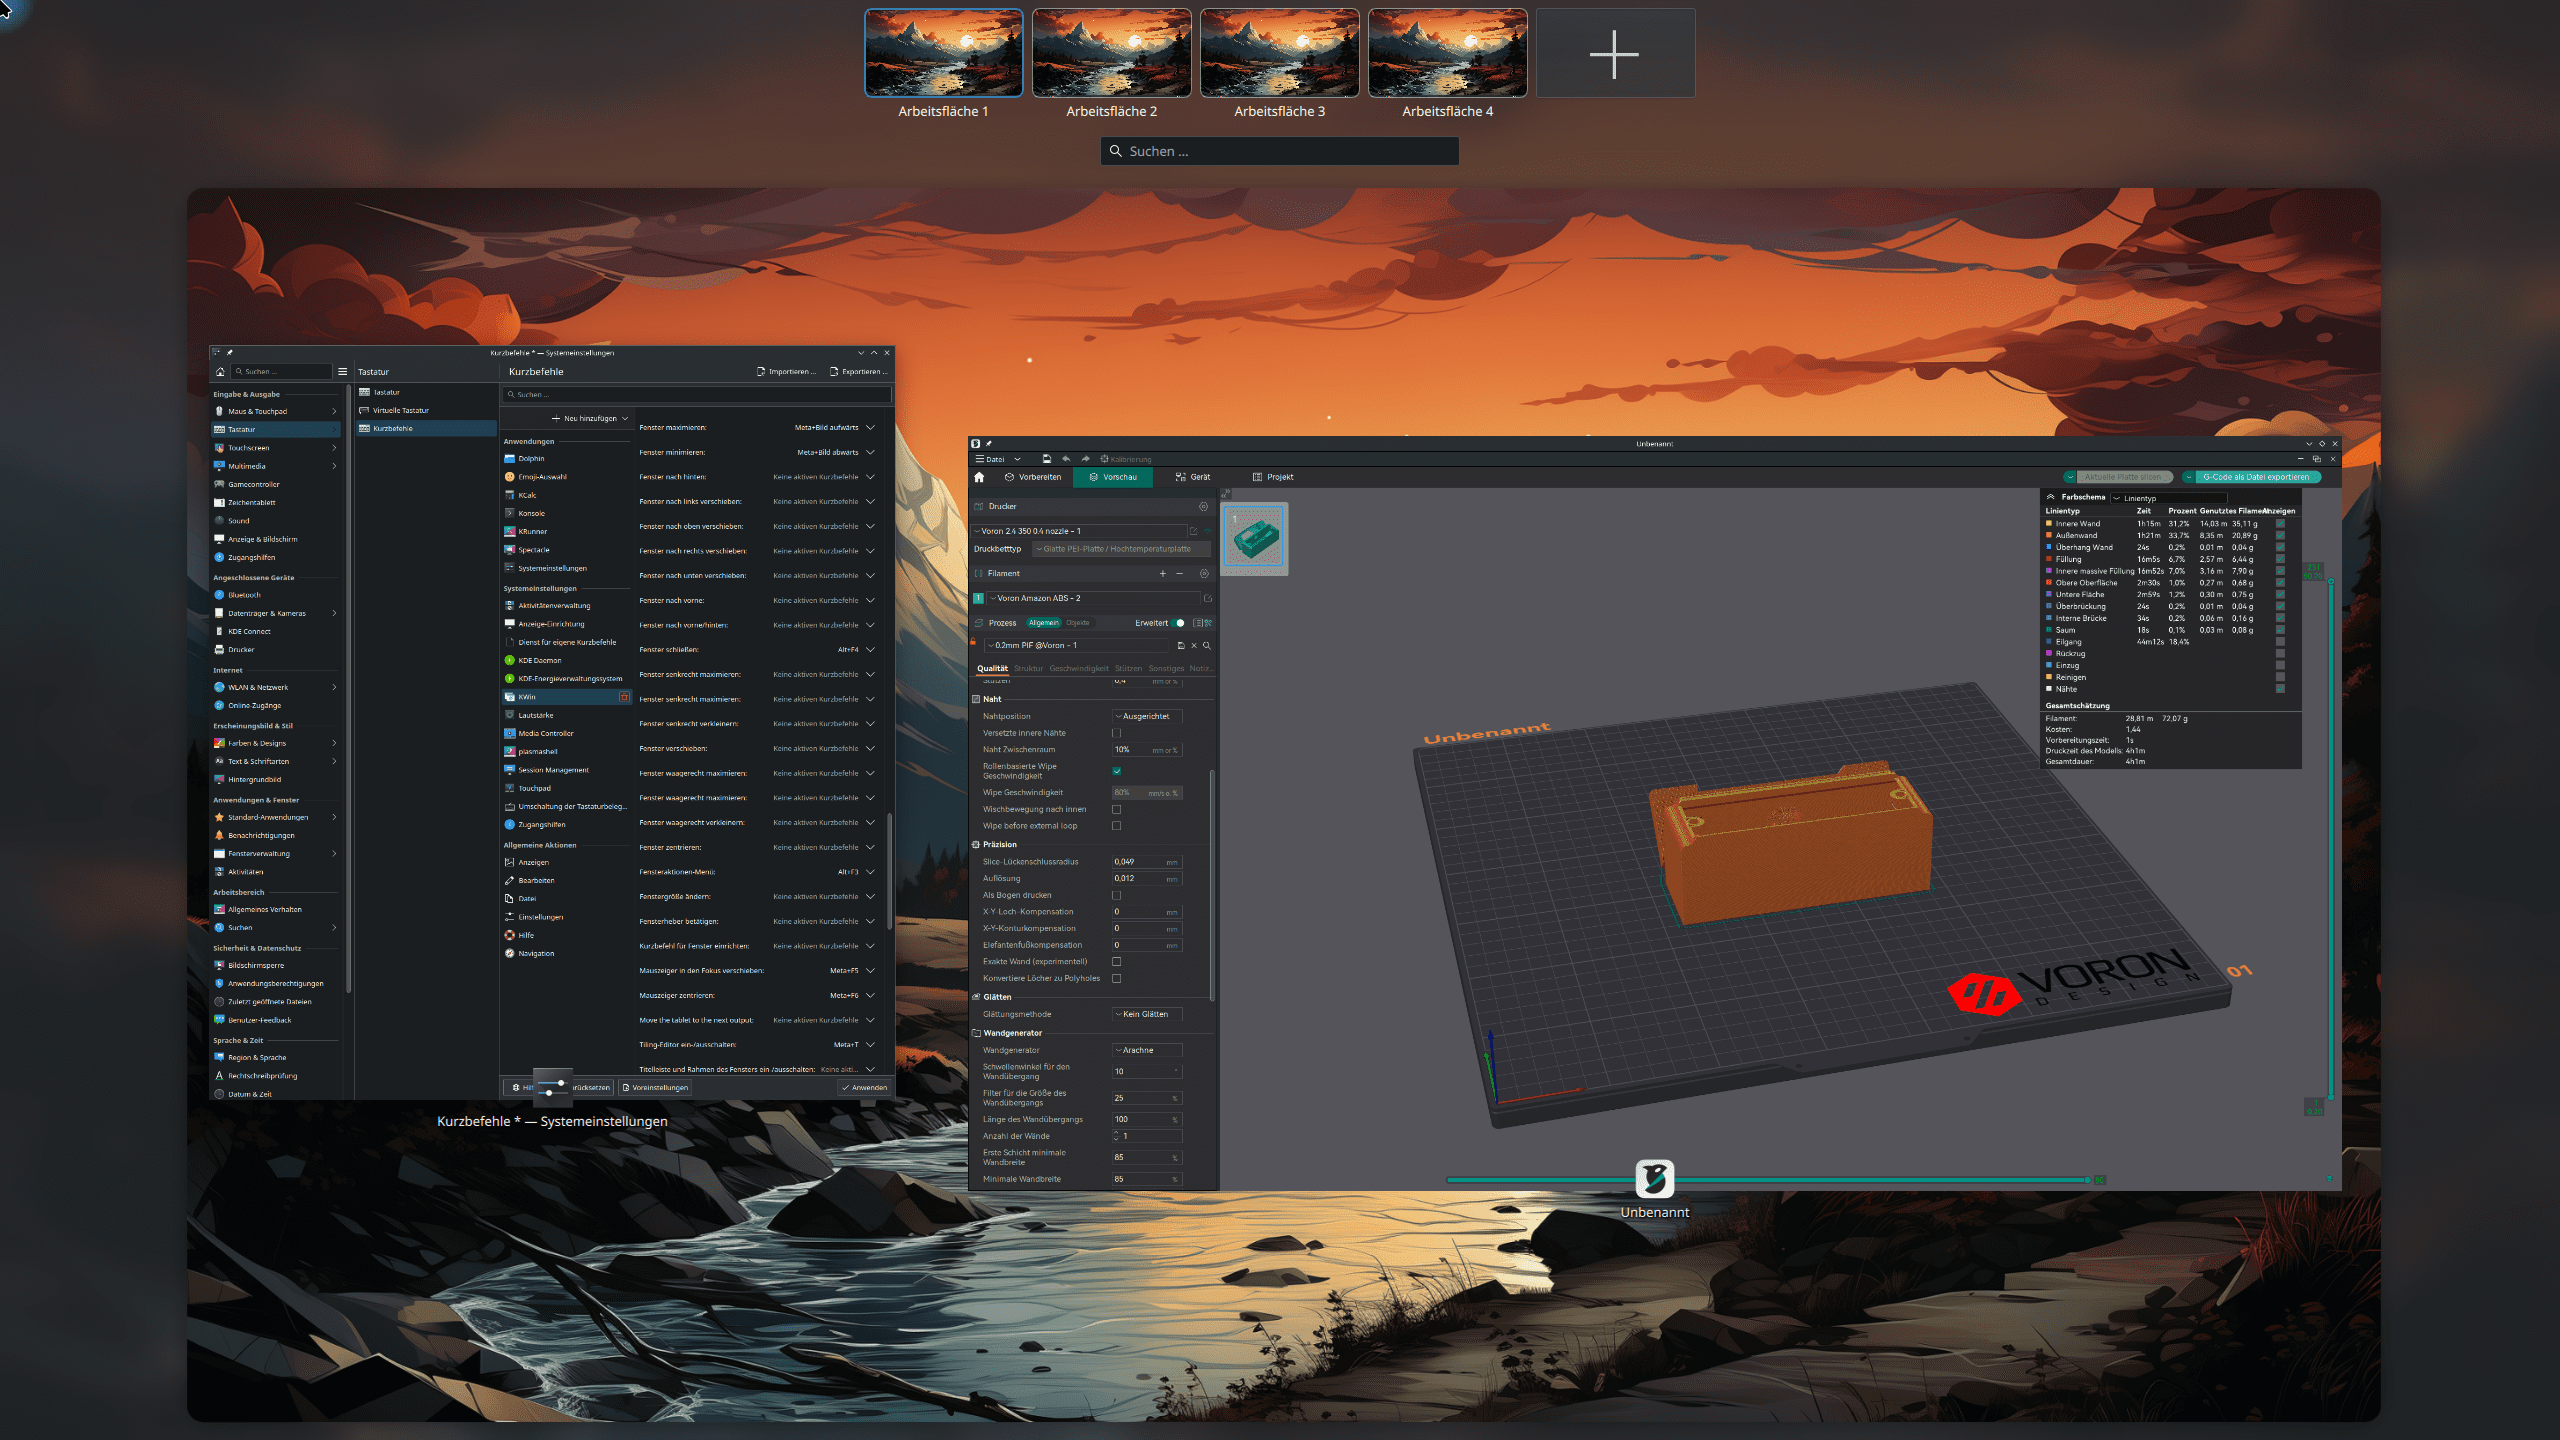Toggle the Erweitert advanced mode switch
2560x1440 pixels.
[x=1178, y=623]
